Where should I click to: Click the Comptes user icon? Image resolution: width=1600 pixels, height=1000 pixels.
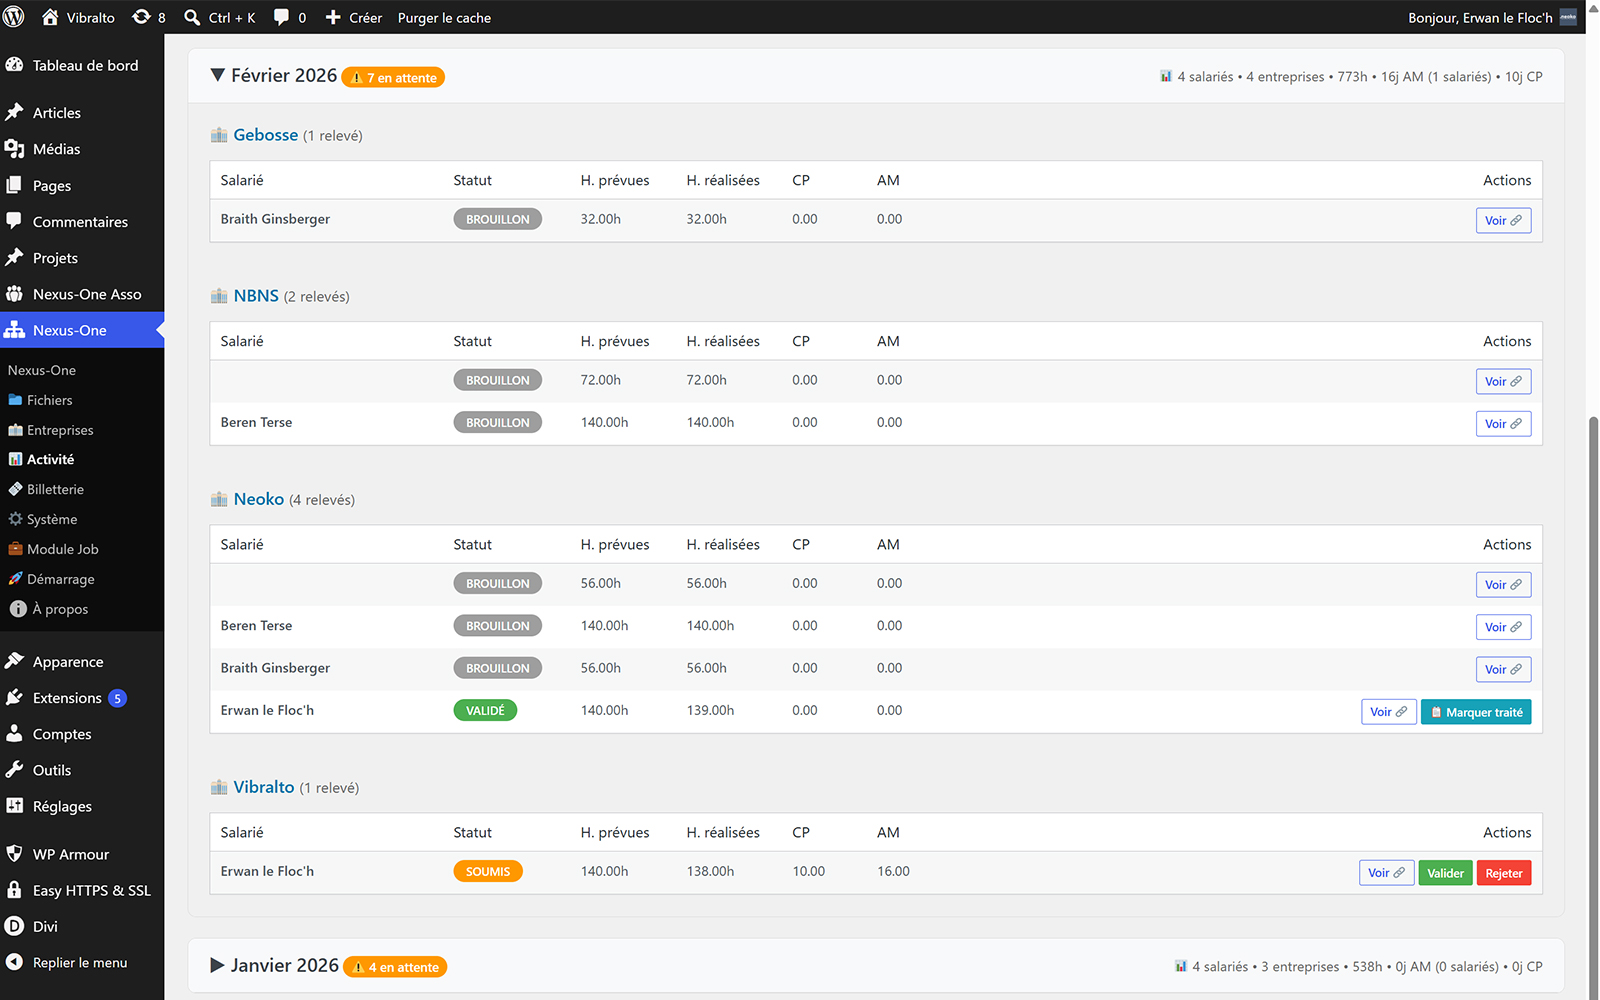point(14,733)
